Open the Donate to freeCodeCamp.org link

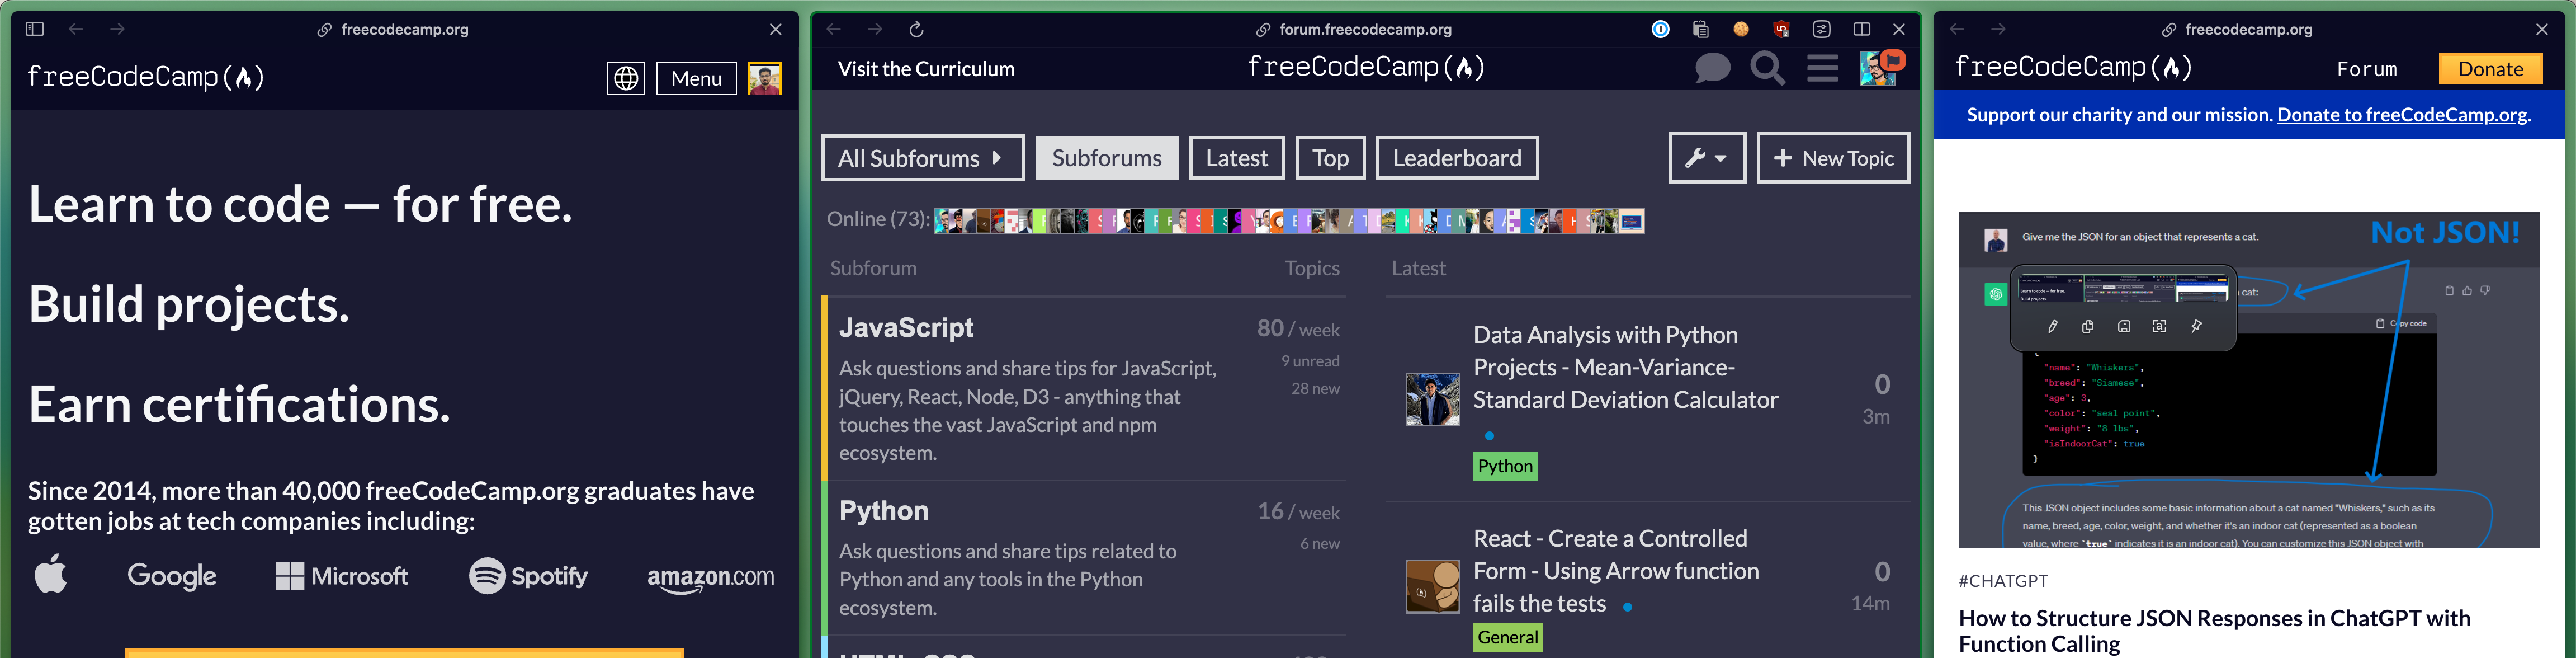pos(2402,114)
